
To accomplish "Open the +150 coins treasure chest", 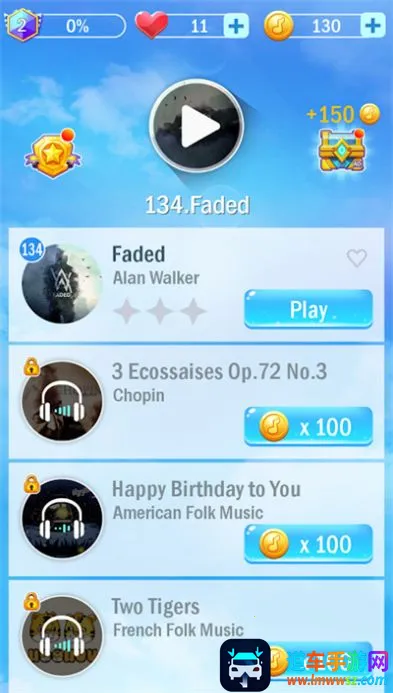I will tap(342, 150).
